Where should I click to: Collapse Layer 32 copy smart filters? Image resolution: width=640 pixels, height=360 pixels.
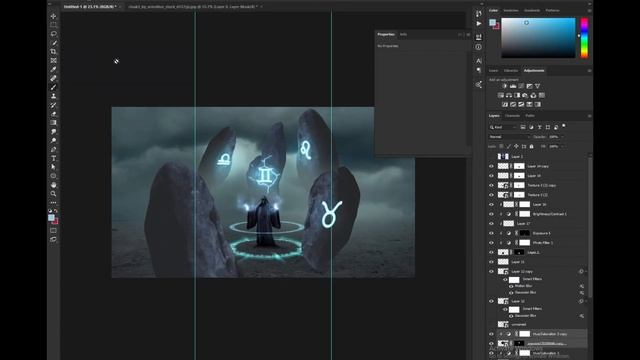[587, 271]
